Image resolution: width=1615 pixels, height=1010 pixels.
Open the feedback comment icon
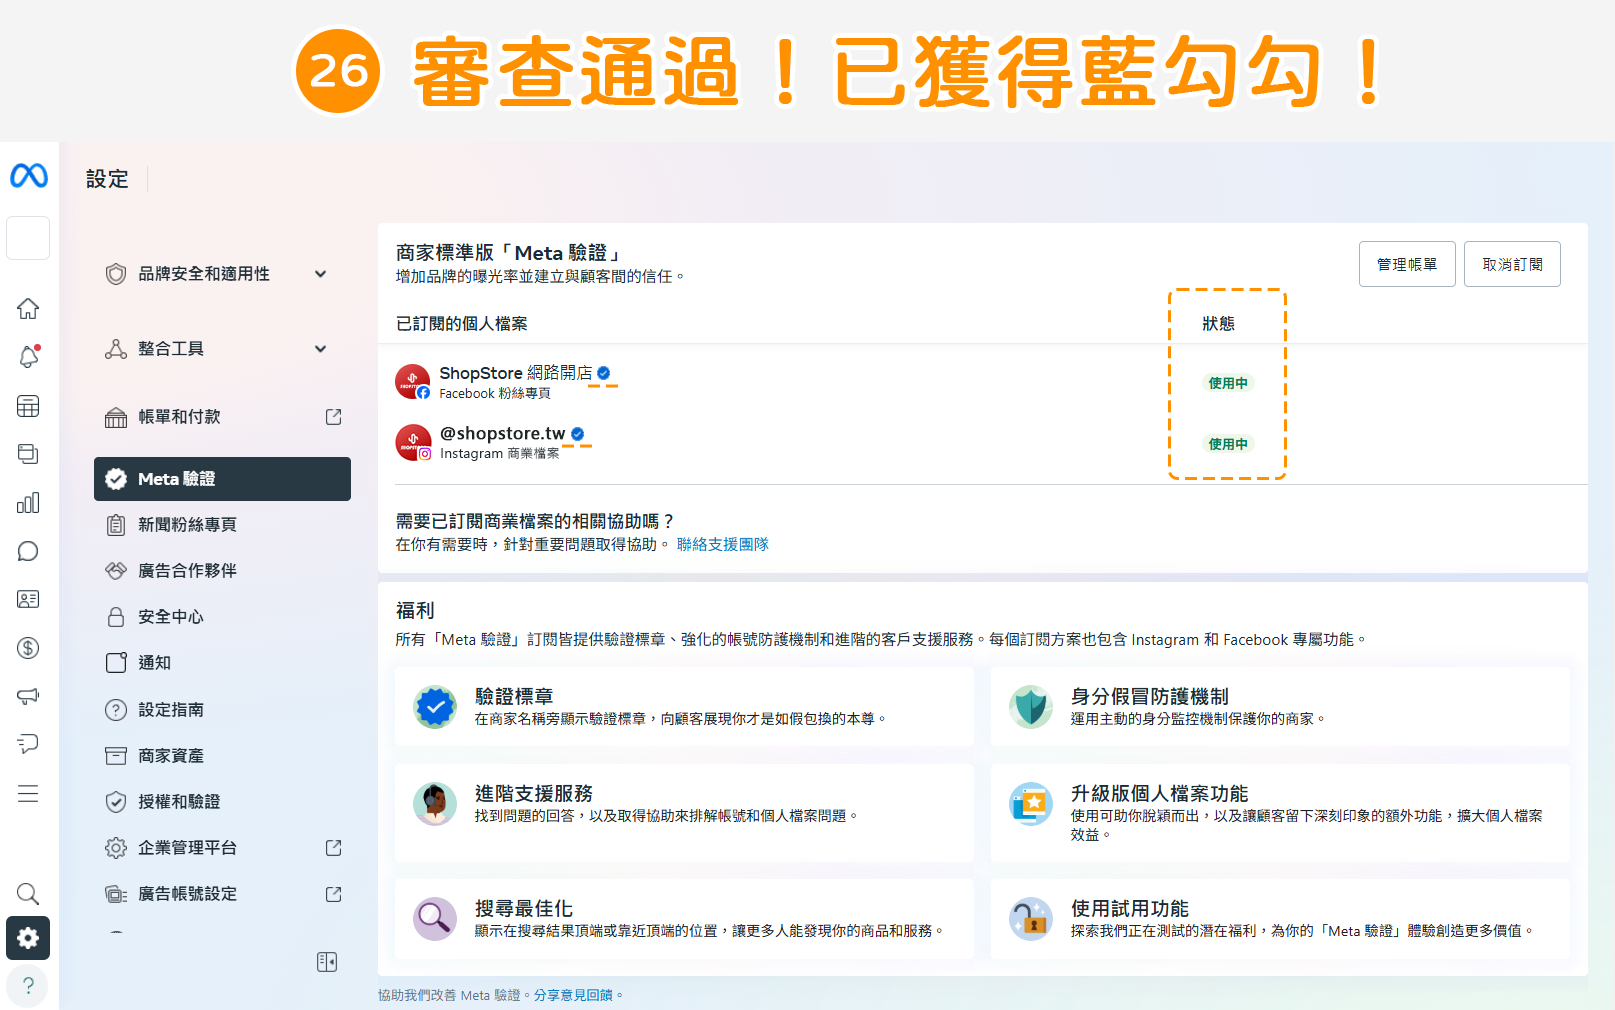tap(28, 743)
